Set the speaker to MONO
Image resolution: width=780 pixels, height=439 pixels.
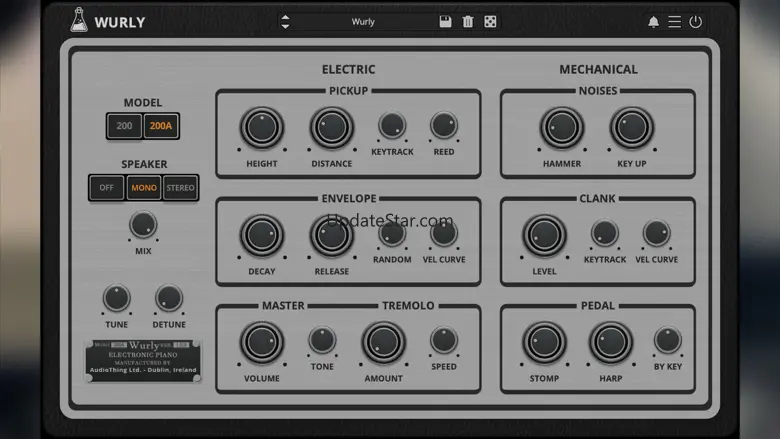click(x=144, y=187)
